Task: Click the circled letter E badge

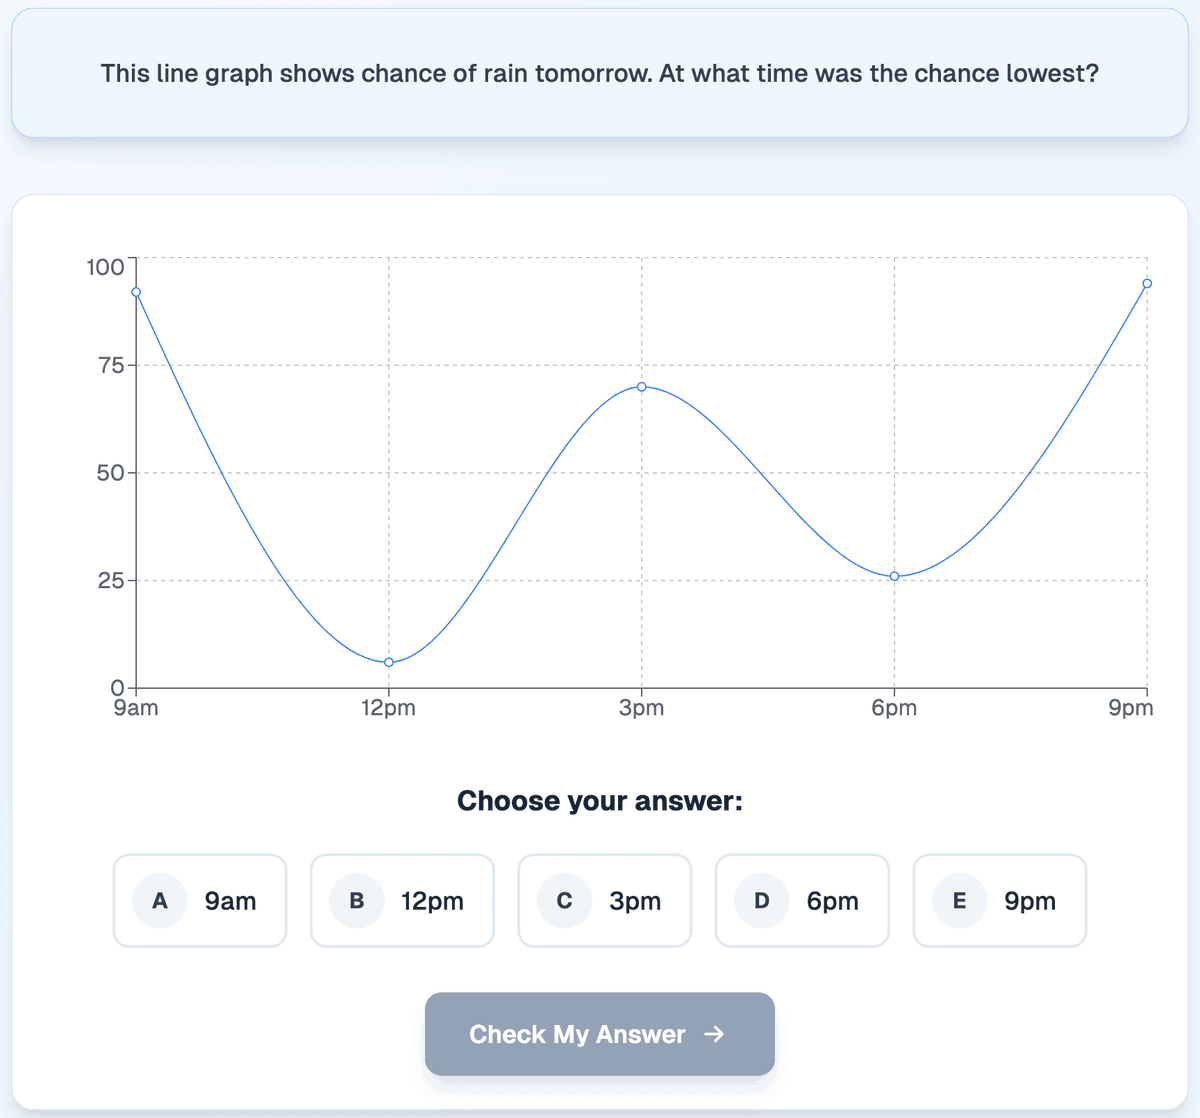Action: click(x=959, y=900)
